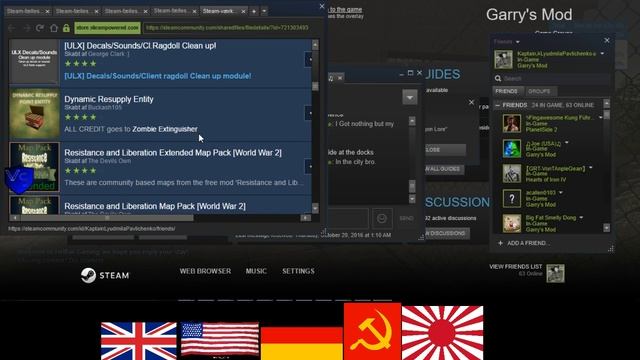Viewport: 640px width, 360px height.
Task: Follow blue ULX Client ragdoll module link
Action: (x=158, y=76)
